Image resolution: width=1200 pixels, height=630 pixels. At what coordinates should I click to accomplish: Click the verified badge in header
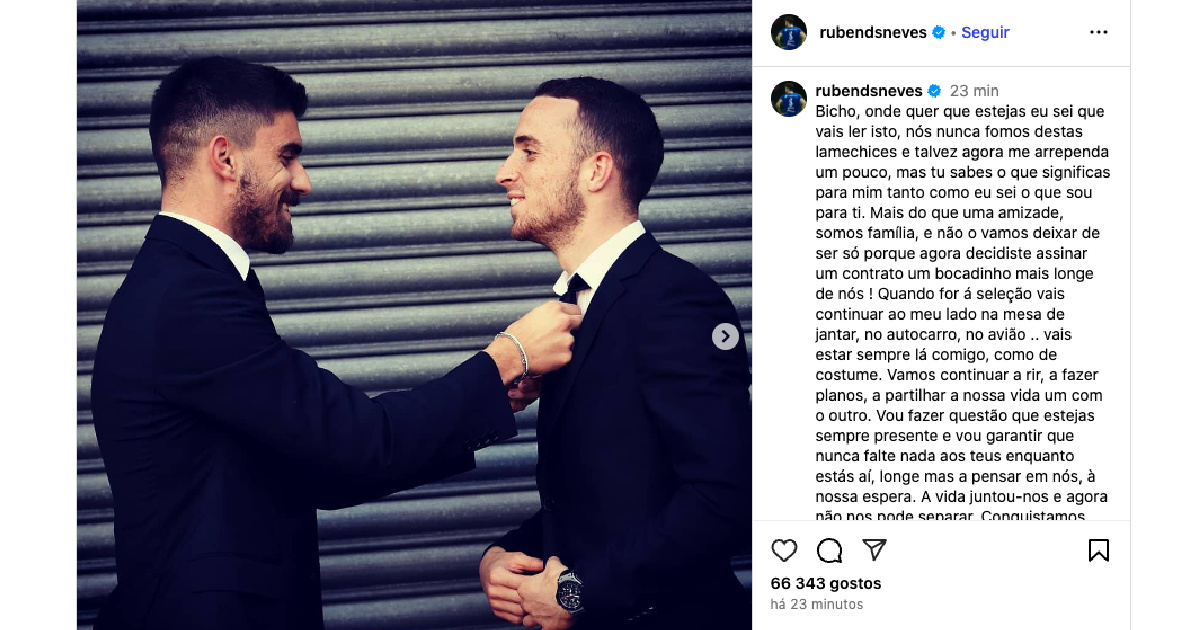pos(938,32)
